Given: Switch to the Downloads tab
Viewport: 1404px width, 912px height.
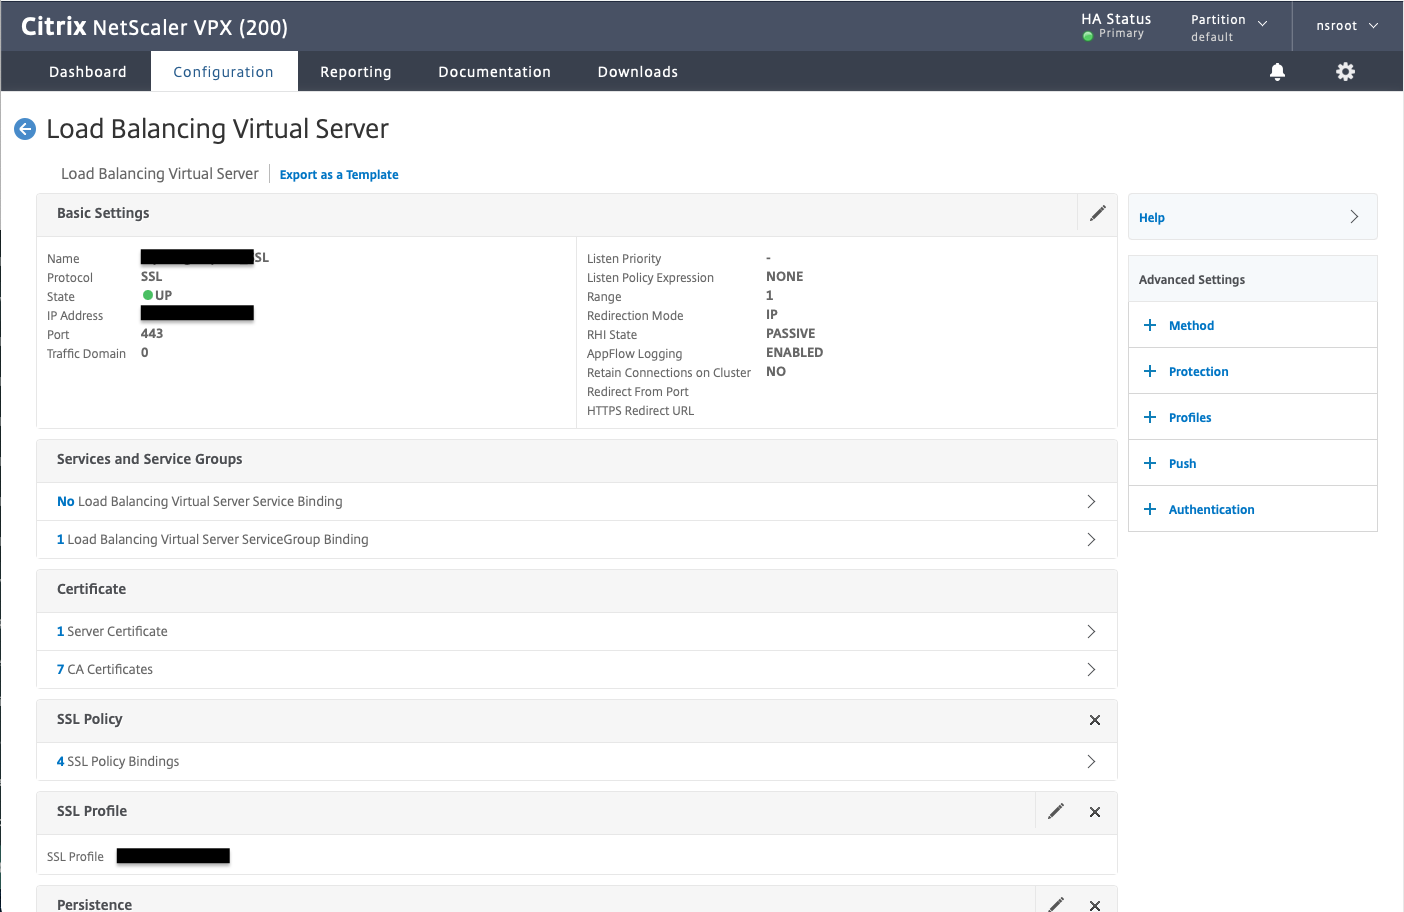Looking at the screenshot, I should 638,72.
